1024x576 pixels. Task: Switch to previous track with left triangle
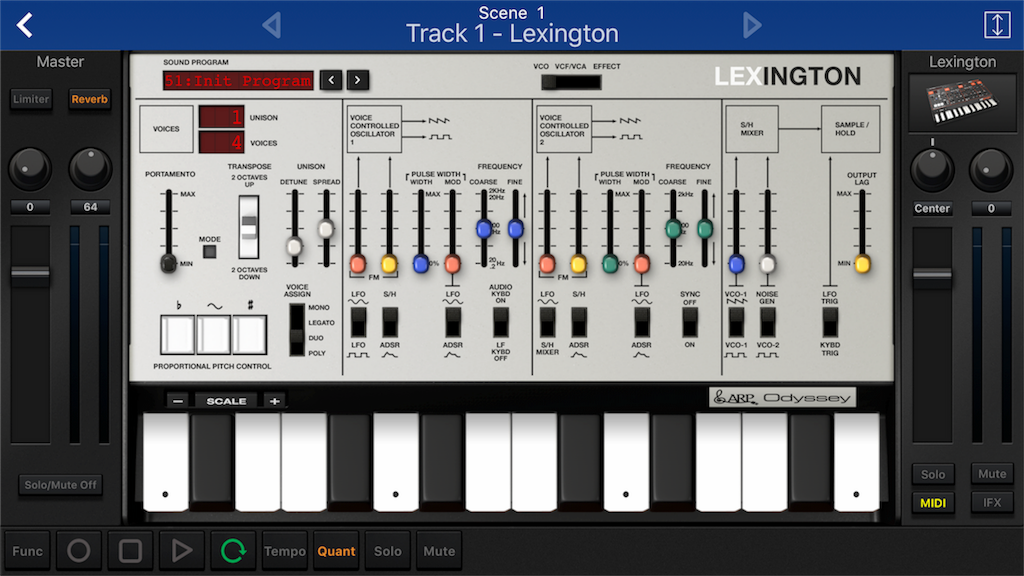(x=272, y=25)
